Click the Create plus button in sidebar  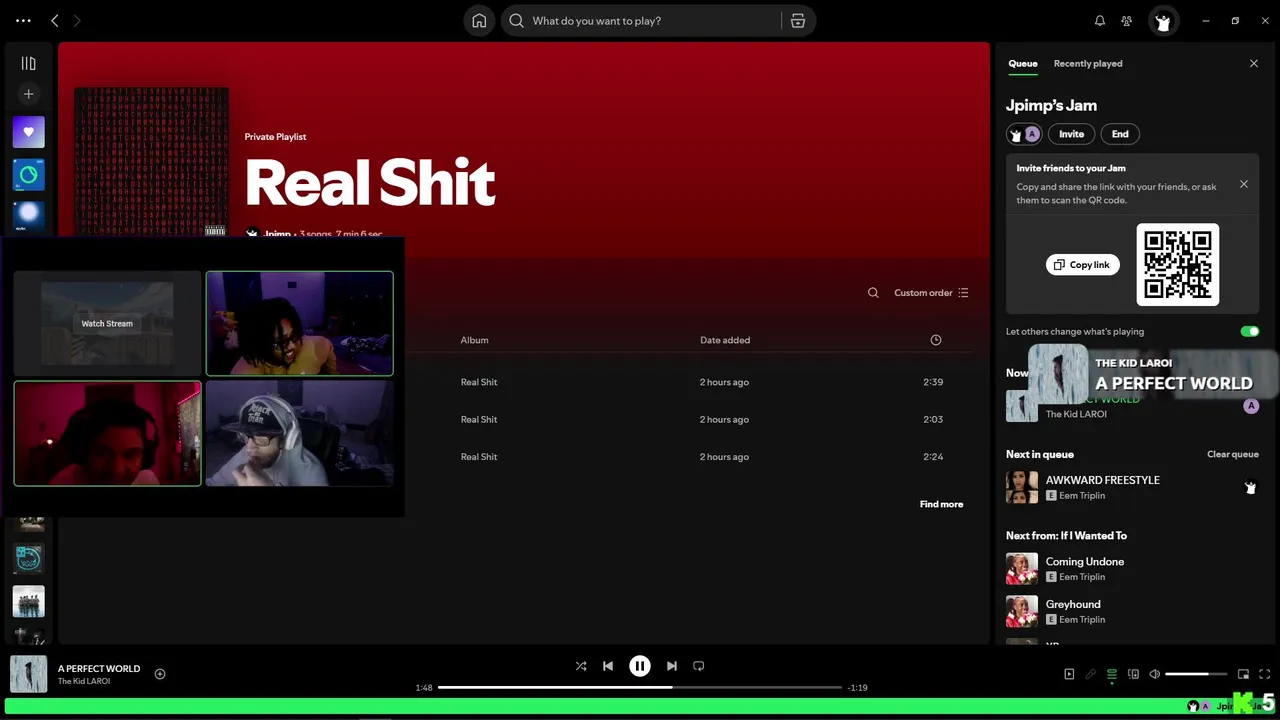[28, 94]
